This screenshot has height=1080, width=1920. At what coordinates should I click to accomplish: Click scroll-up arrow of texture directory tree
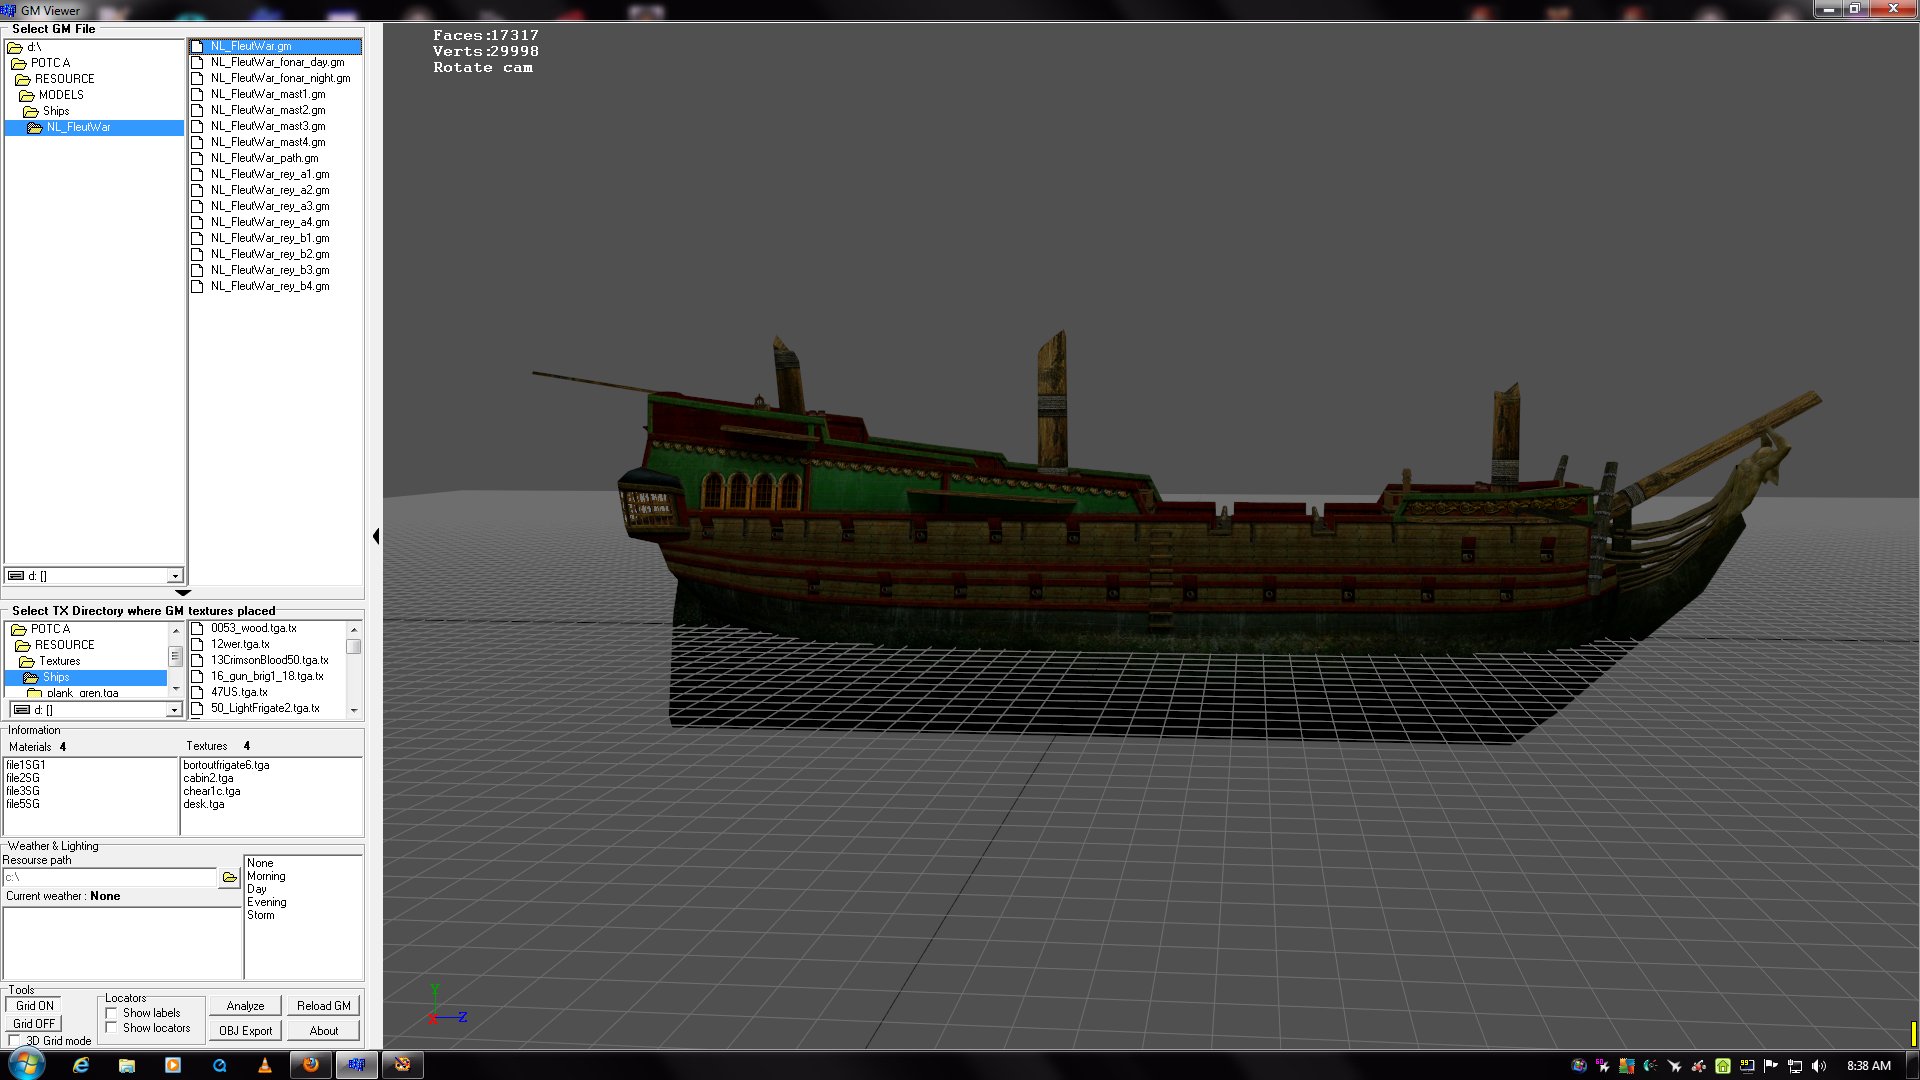click(x=176, y=630)
